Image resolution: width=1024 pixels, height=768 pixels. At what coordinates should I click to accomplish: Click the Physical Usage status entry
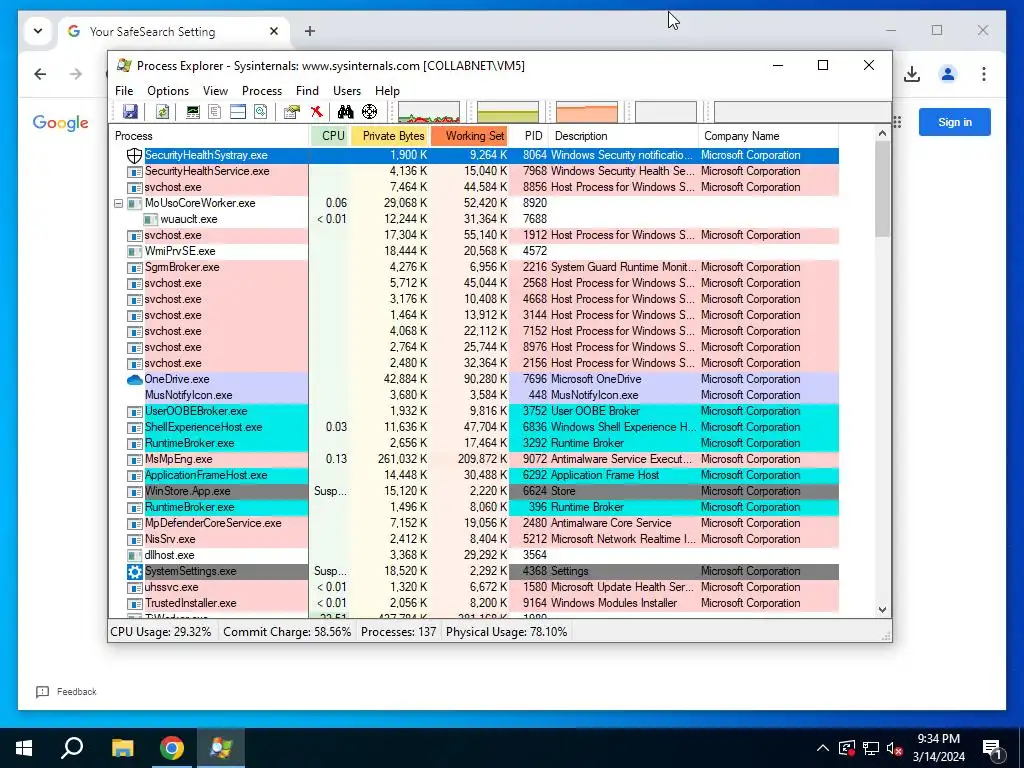pos(506,632)
